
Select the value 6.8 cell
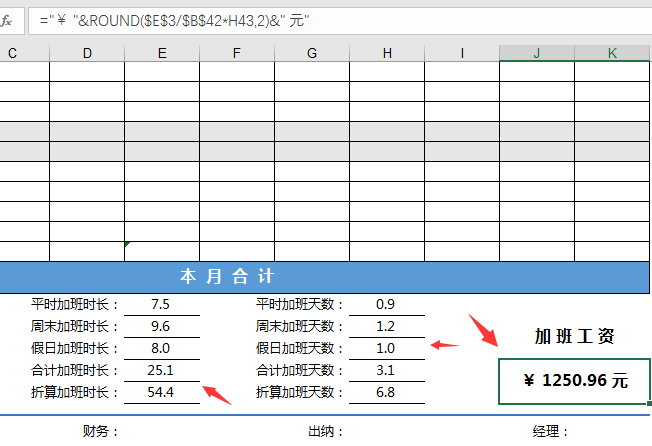point(387,392)
